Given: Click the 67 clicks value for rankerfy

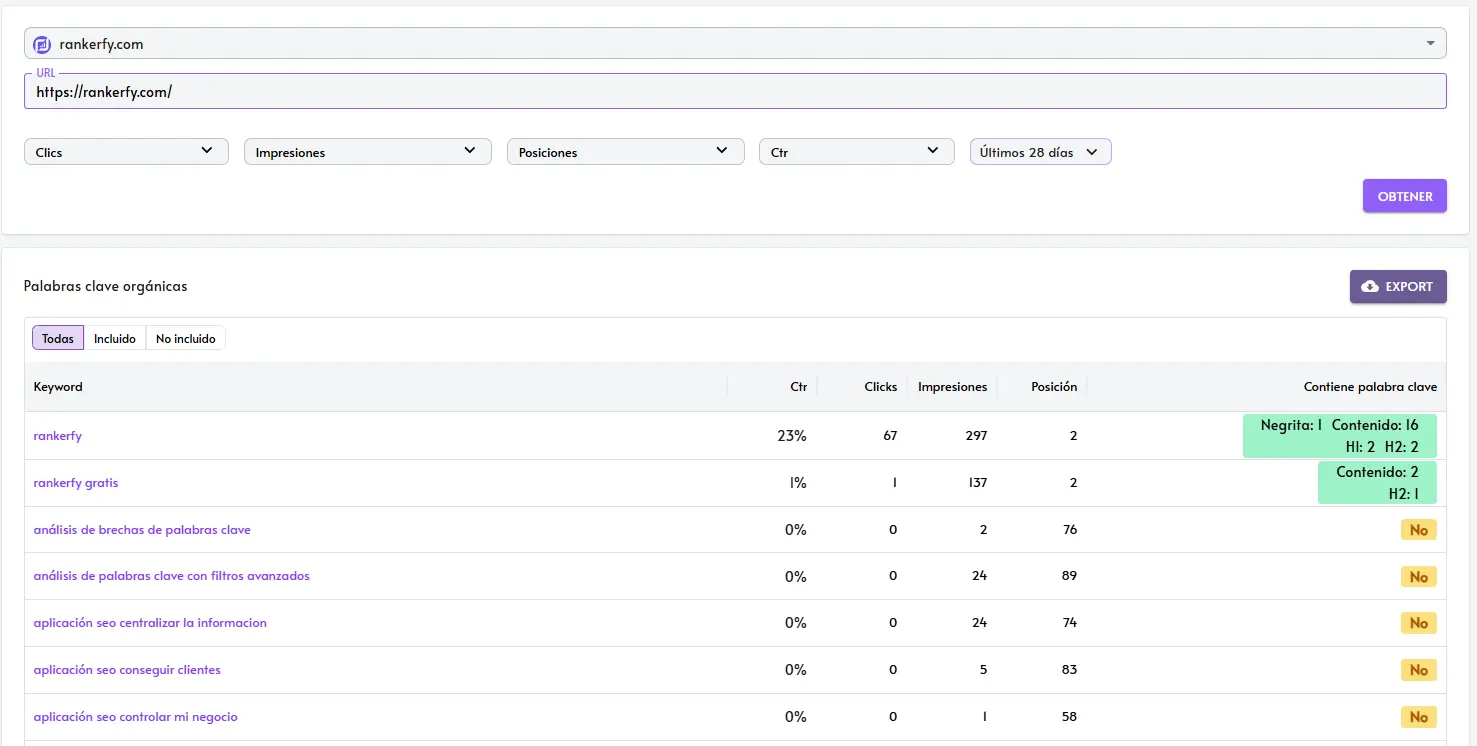Looking at the screenshot, I should [x=890, y=436].
